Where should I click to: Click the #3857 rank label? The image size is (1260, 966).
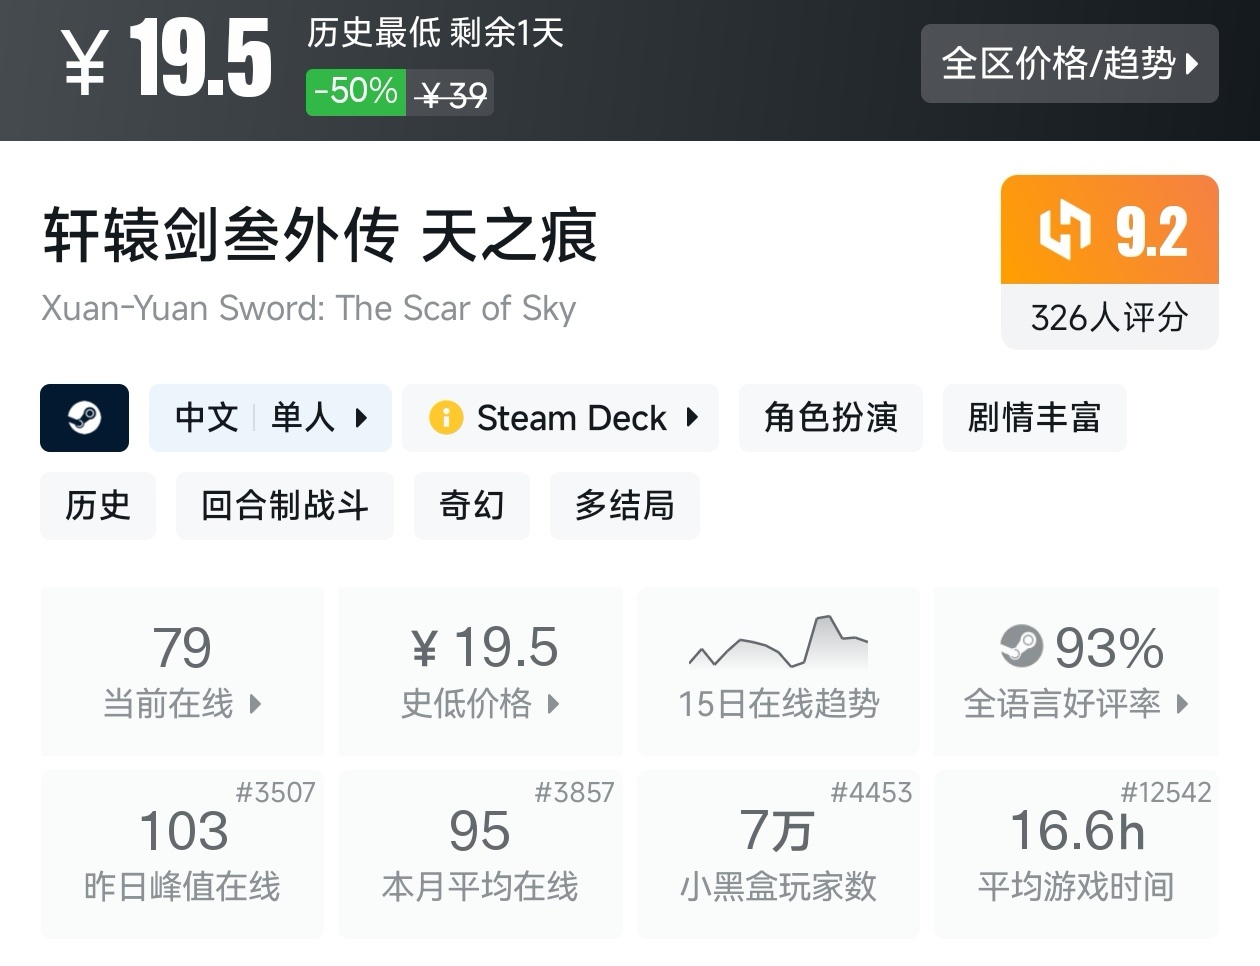tap(574, 793)
